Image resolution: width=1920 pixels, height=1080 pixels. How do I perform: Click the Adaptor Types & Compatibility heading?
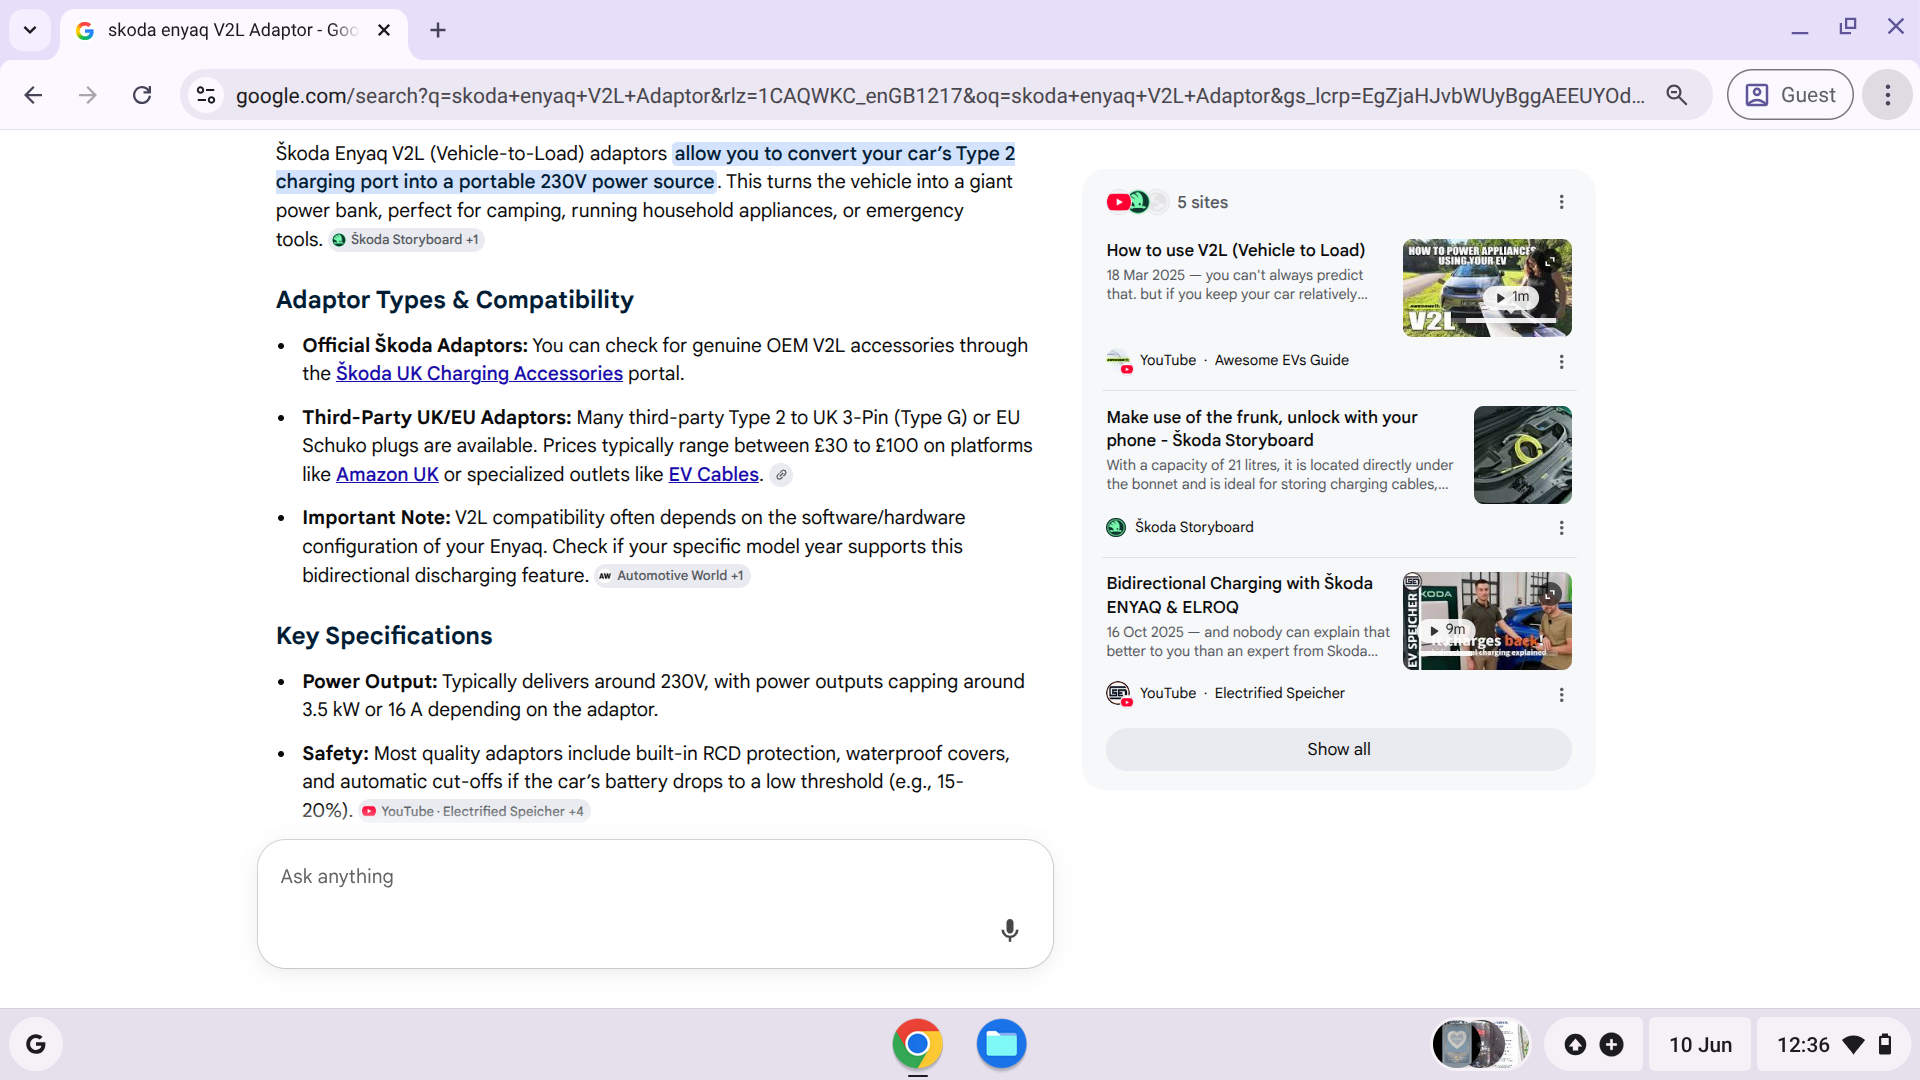[x=455, y=300]
